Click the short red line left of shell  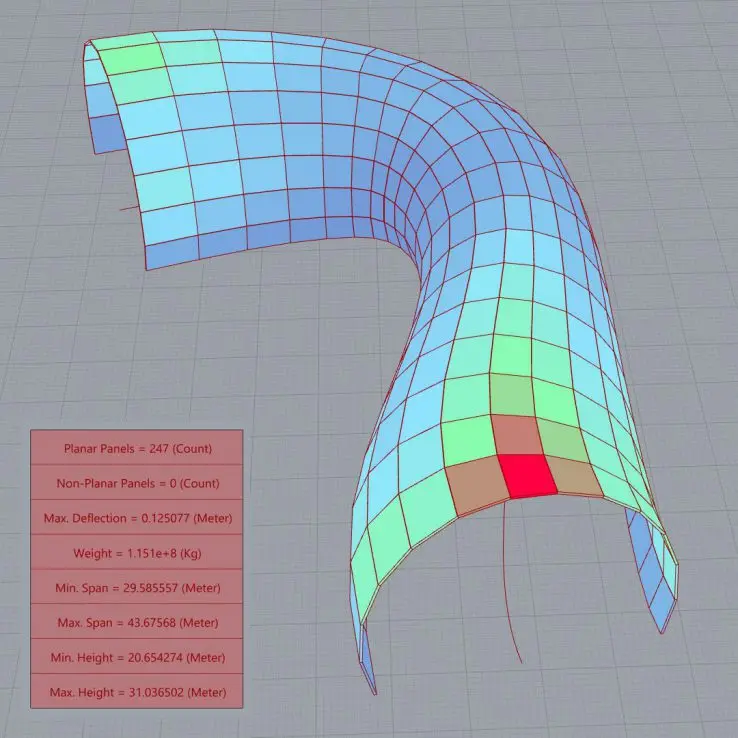point(128,208)
